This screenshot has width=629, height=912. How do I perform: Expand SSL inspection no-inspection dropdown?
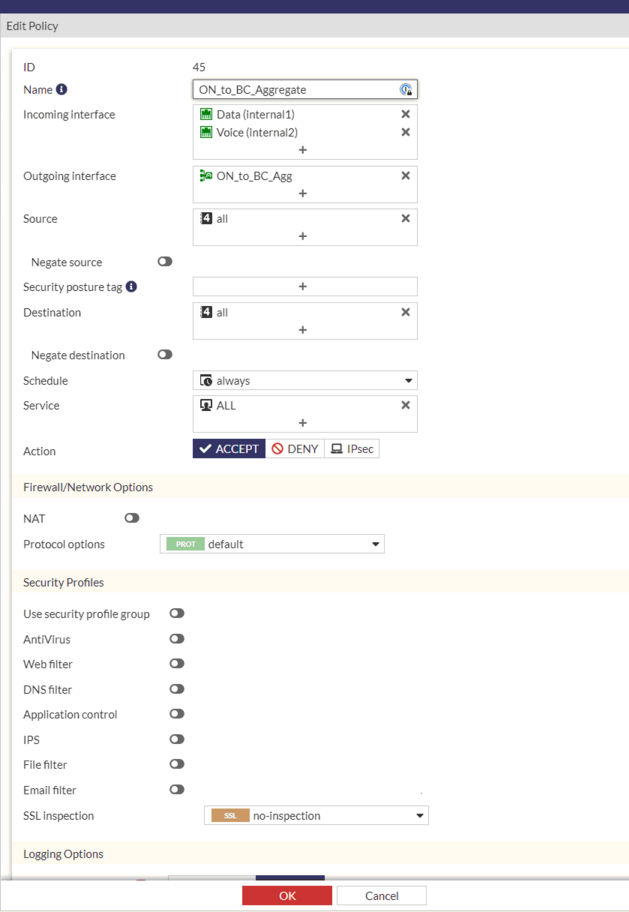pyautogui.click(x=316, y=816)
